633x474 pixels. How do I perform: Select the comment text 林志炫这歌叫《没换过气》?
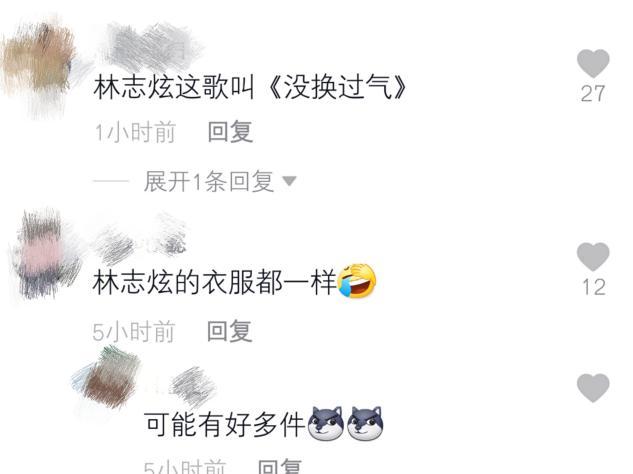point(250,87)
